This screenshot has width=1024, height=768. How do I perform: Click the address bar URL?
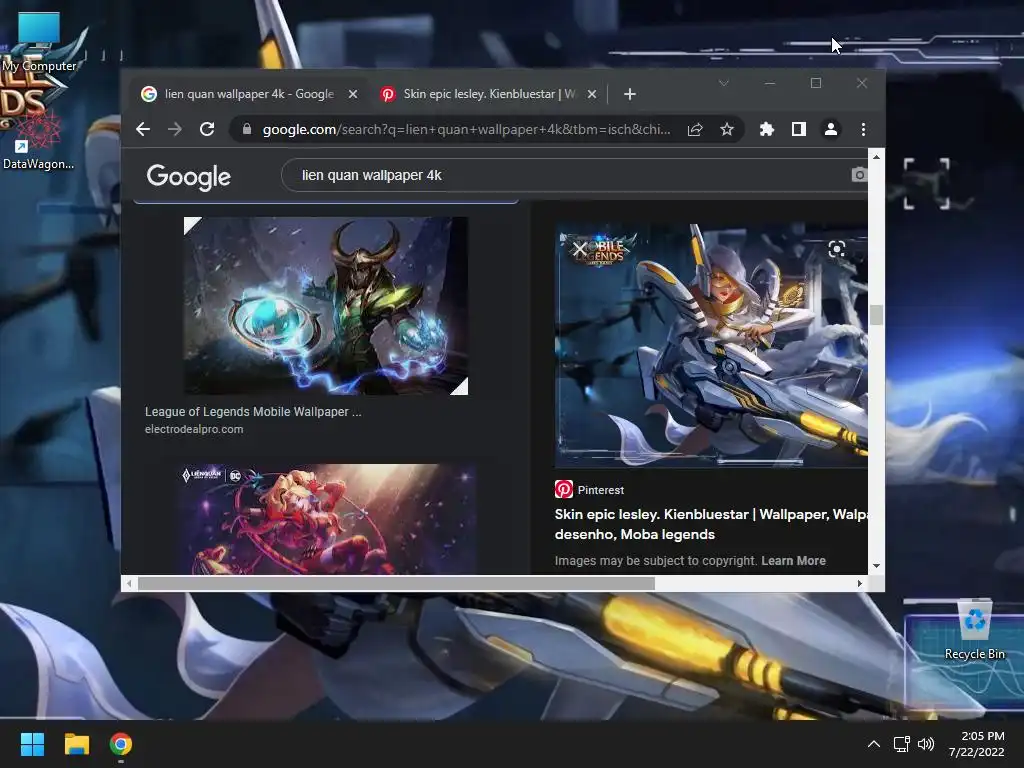tap(466, 129)
